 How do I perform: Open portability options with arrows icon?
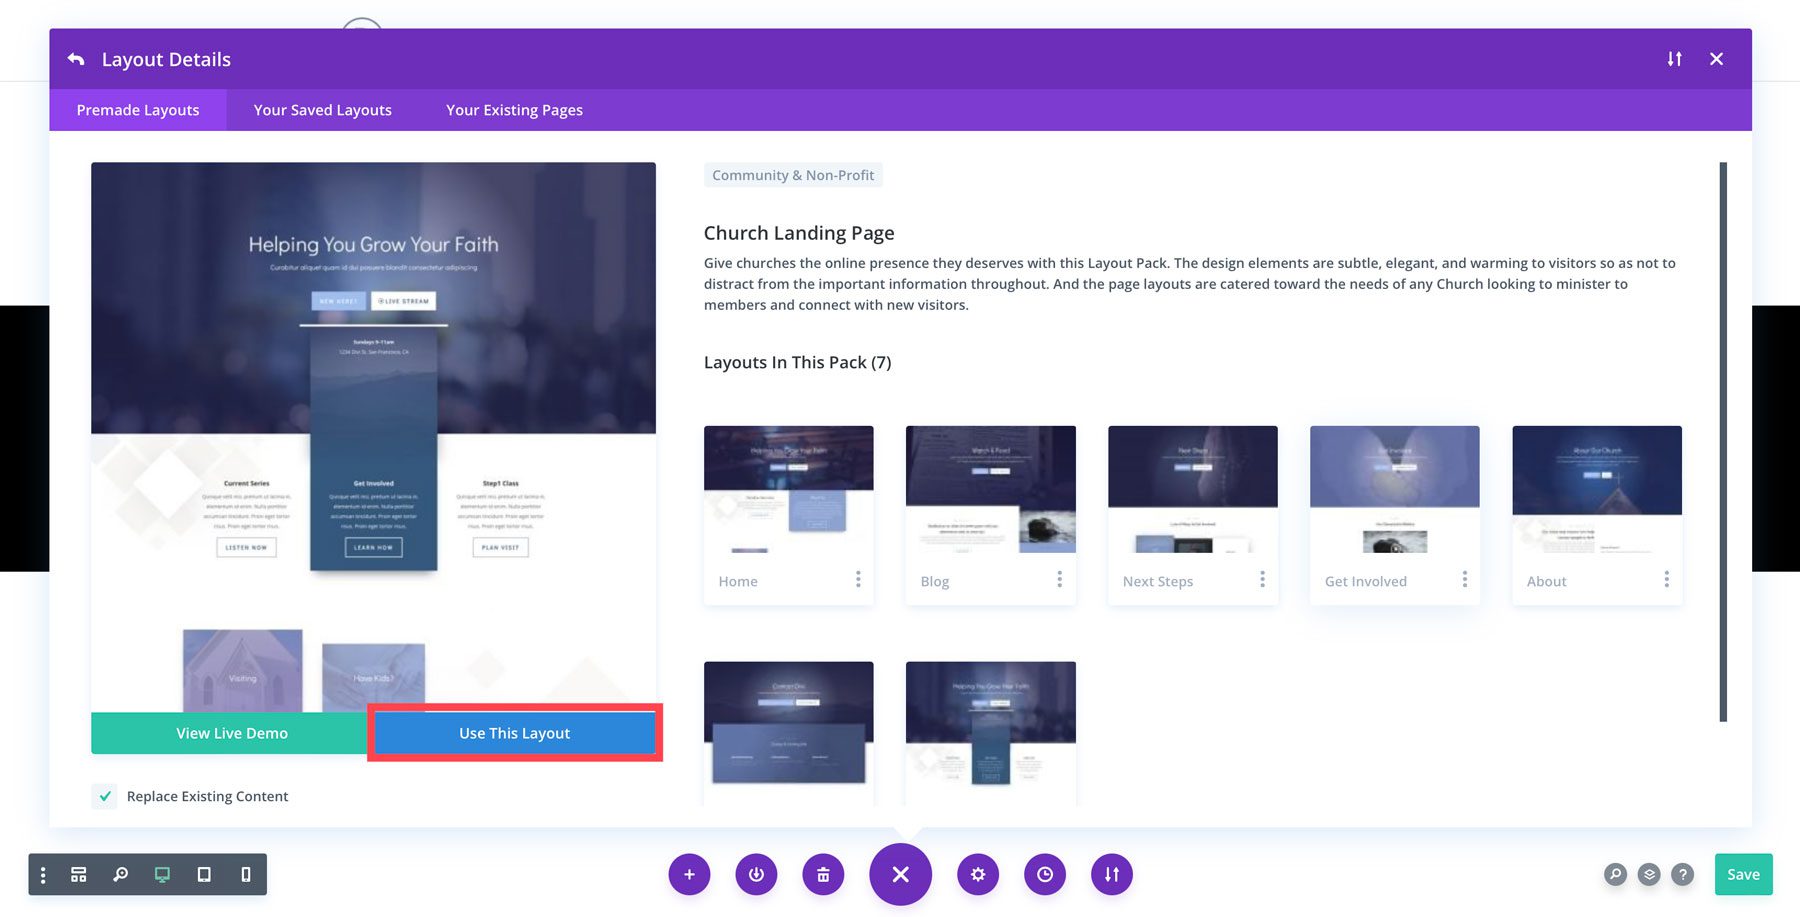1111,873
